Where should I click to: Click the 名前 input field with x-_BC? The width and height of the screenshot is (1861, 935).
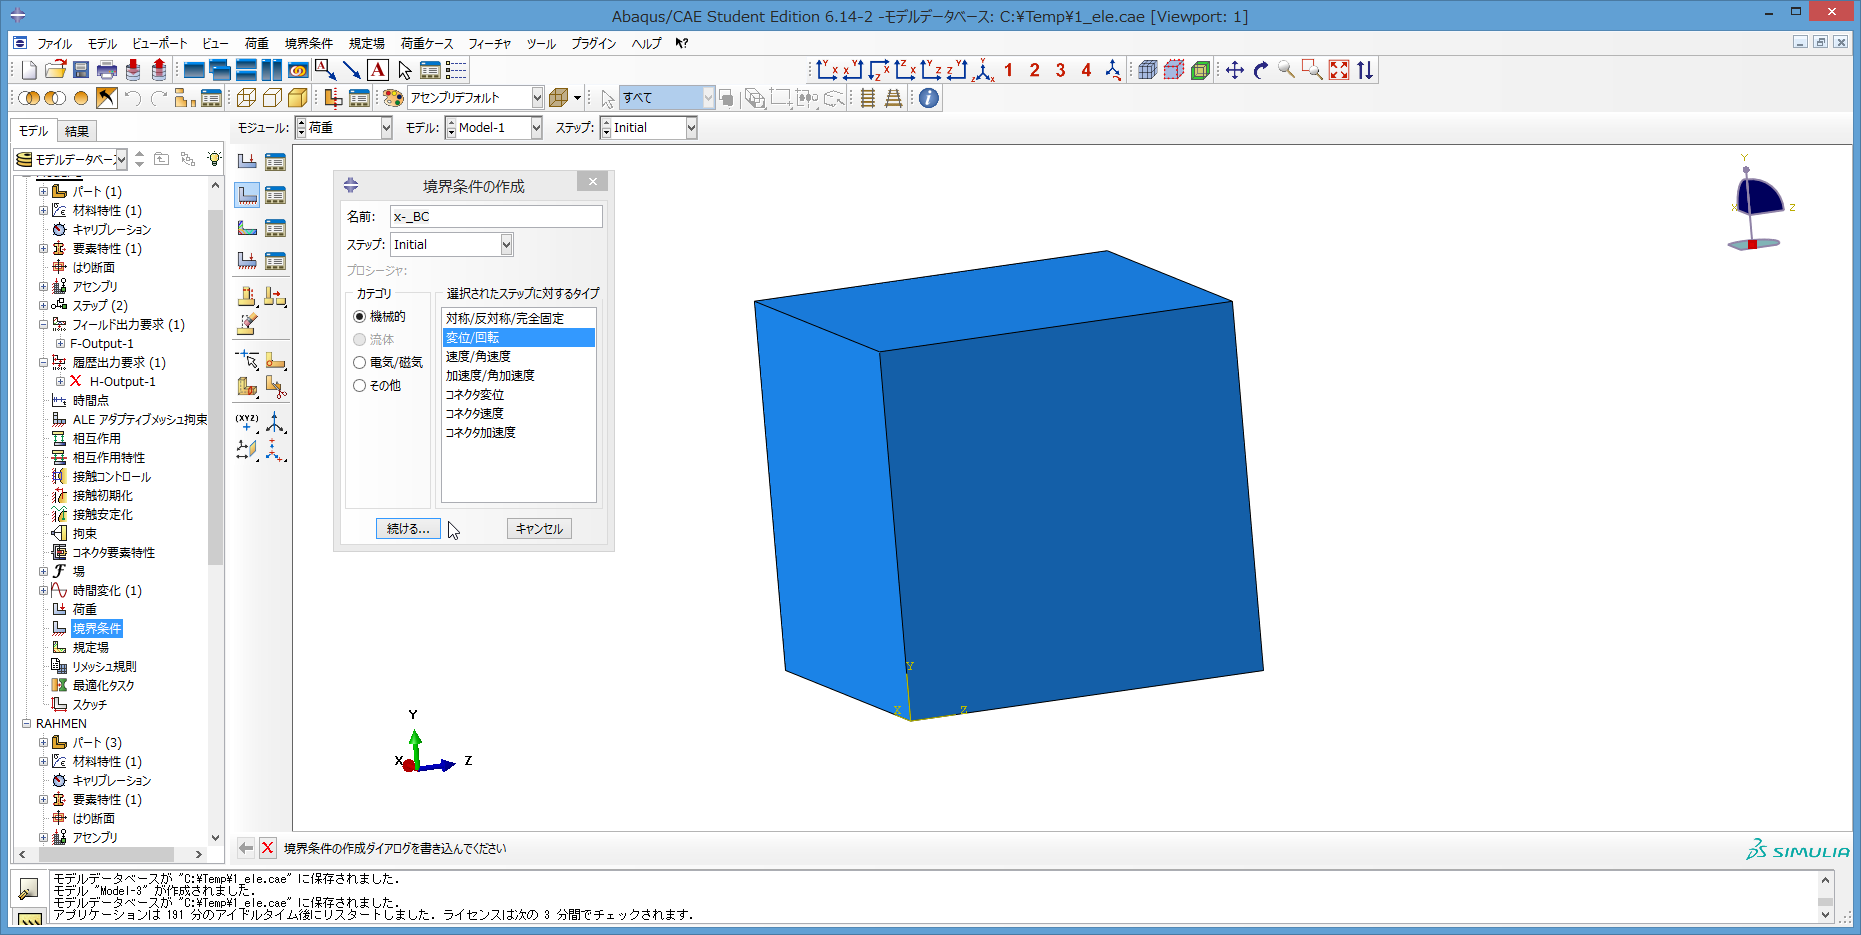point(496,216)
